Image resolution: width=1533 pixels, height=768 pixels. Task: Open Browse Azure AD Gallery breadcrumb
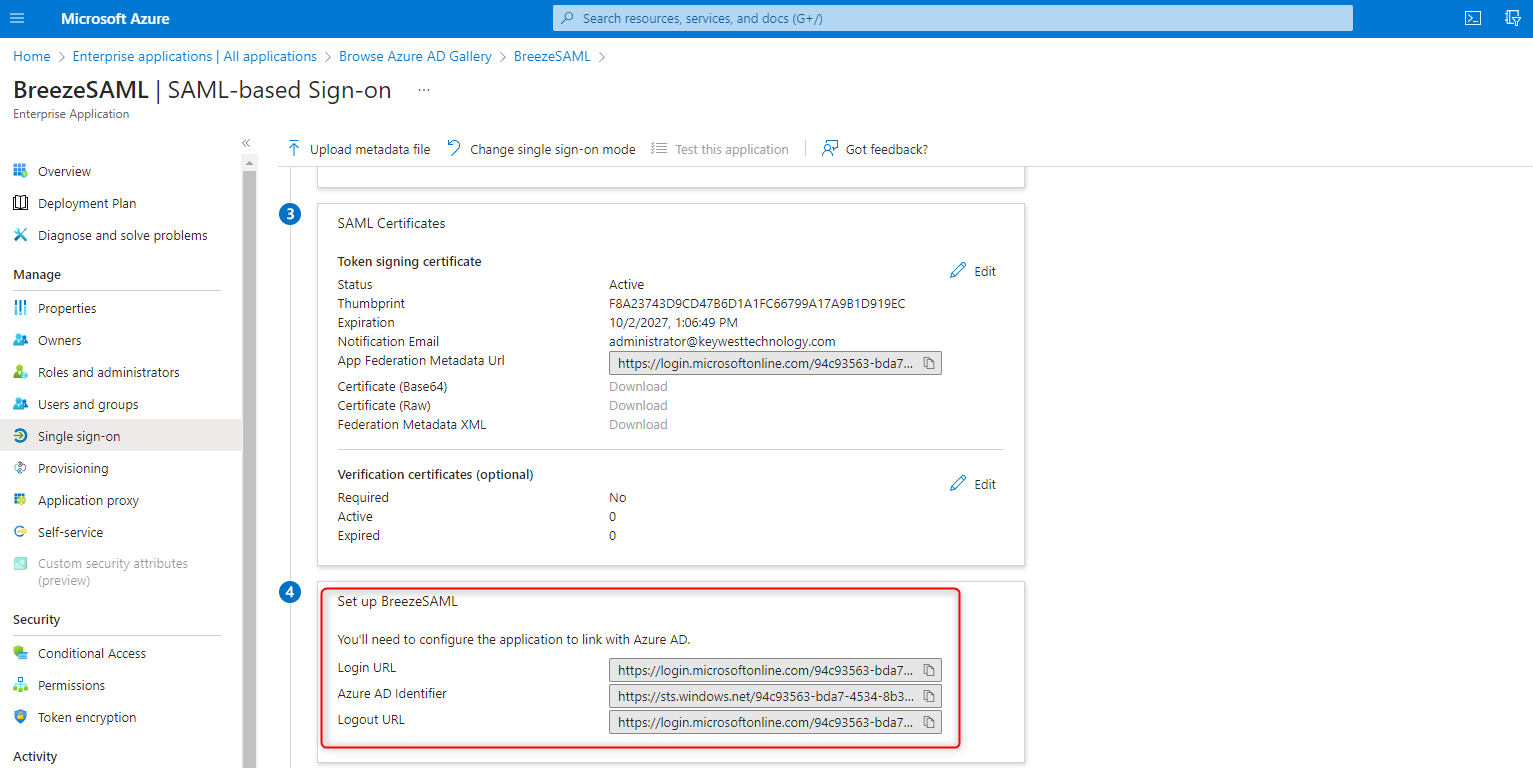pyautogui.click(x=415, y=56)
